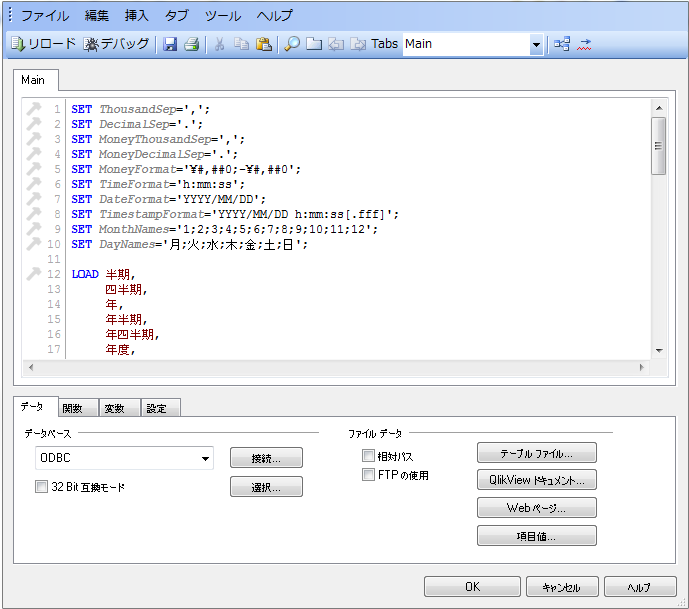Click the editor scroll-up arrow
The height and width of the screenshot is (609, 689).
tap(659, 108)
